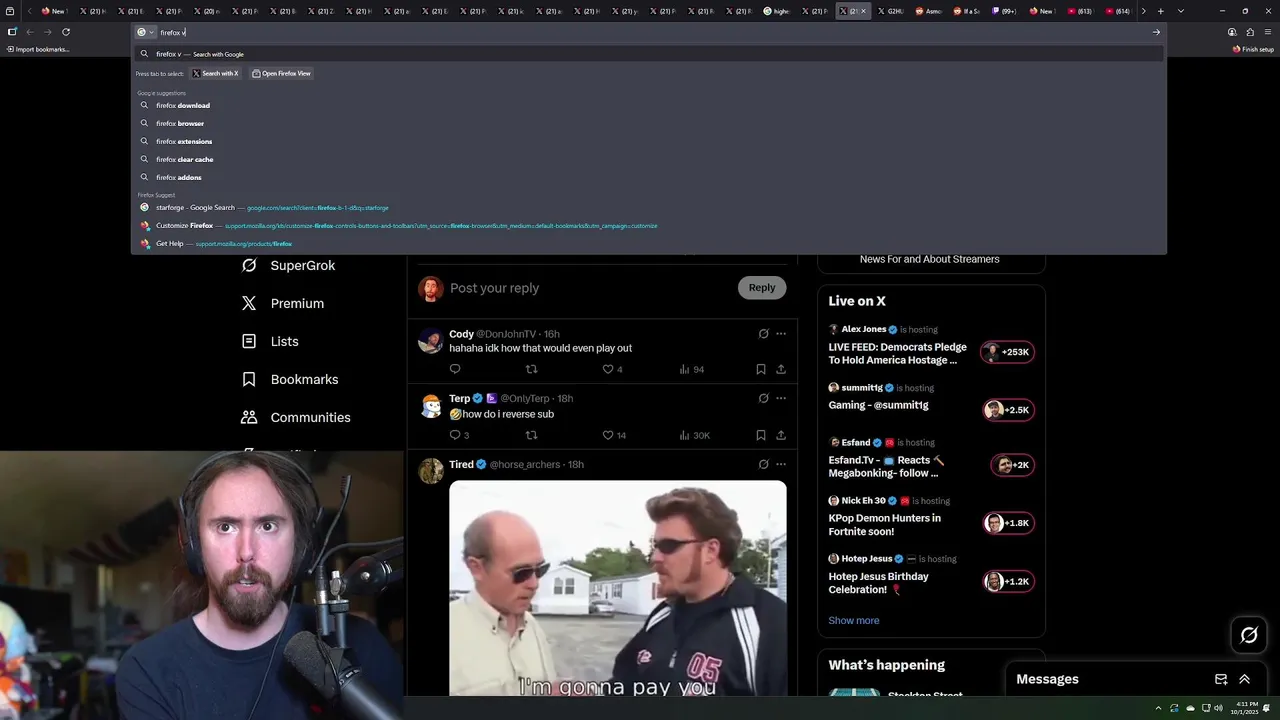
Task: Open a new browser tab
Action: click(1160, 11)
